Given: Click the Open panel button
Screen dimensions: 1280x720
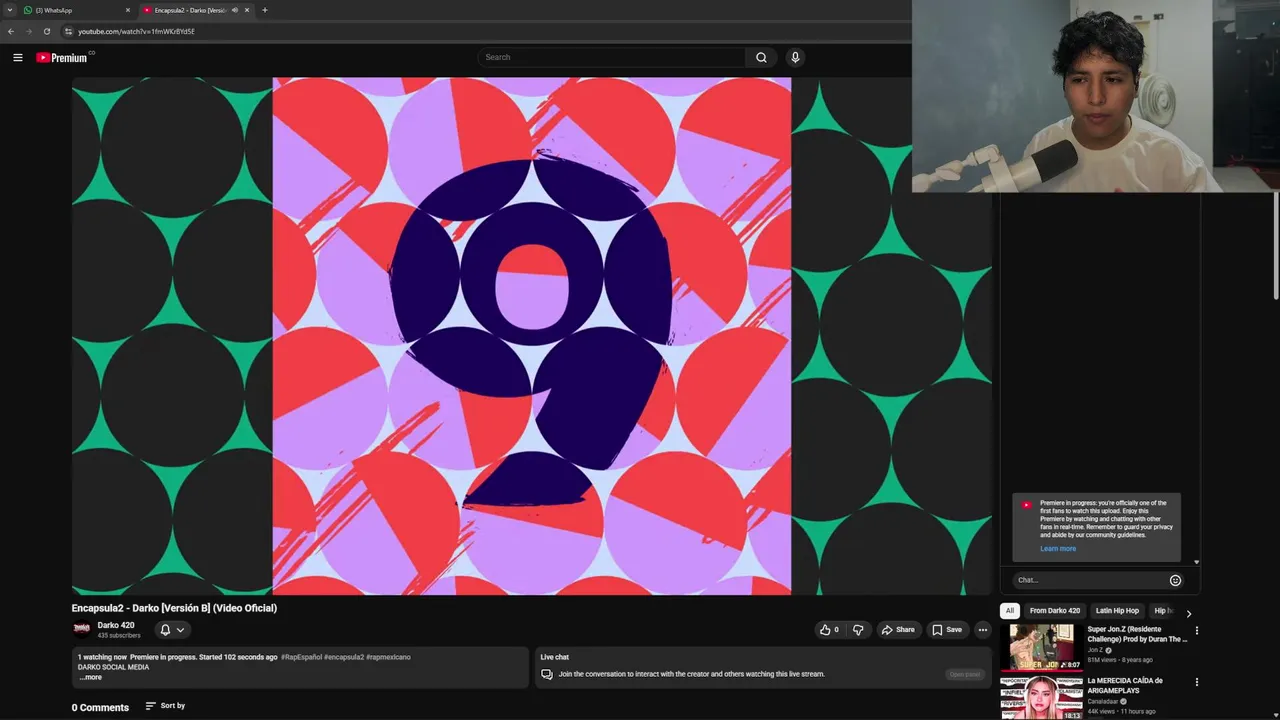Looking at the screenshot, I should click(x=965, y=674).
